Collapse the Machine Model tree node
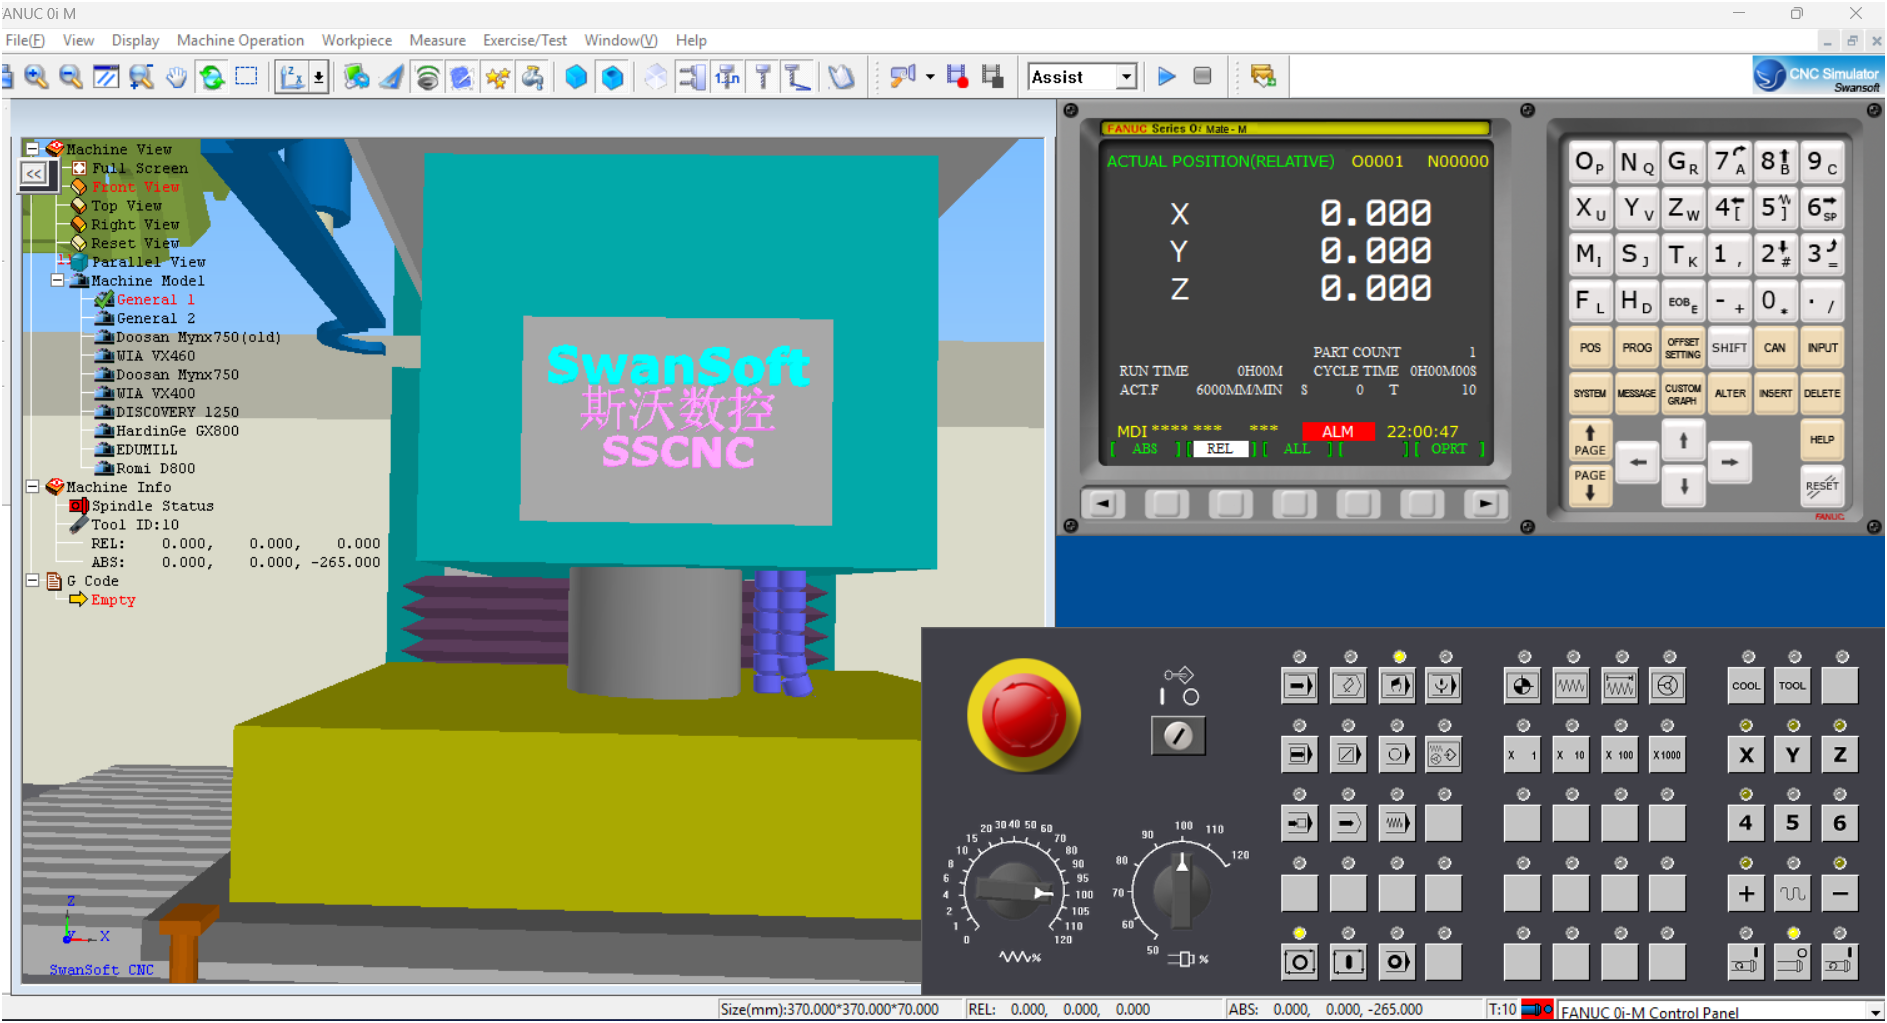This screenshot has width=1887, height=1023. click(x=57, y=281)
